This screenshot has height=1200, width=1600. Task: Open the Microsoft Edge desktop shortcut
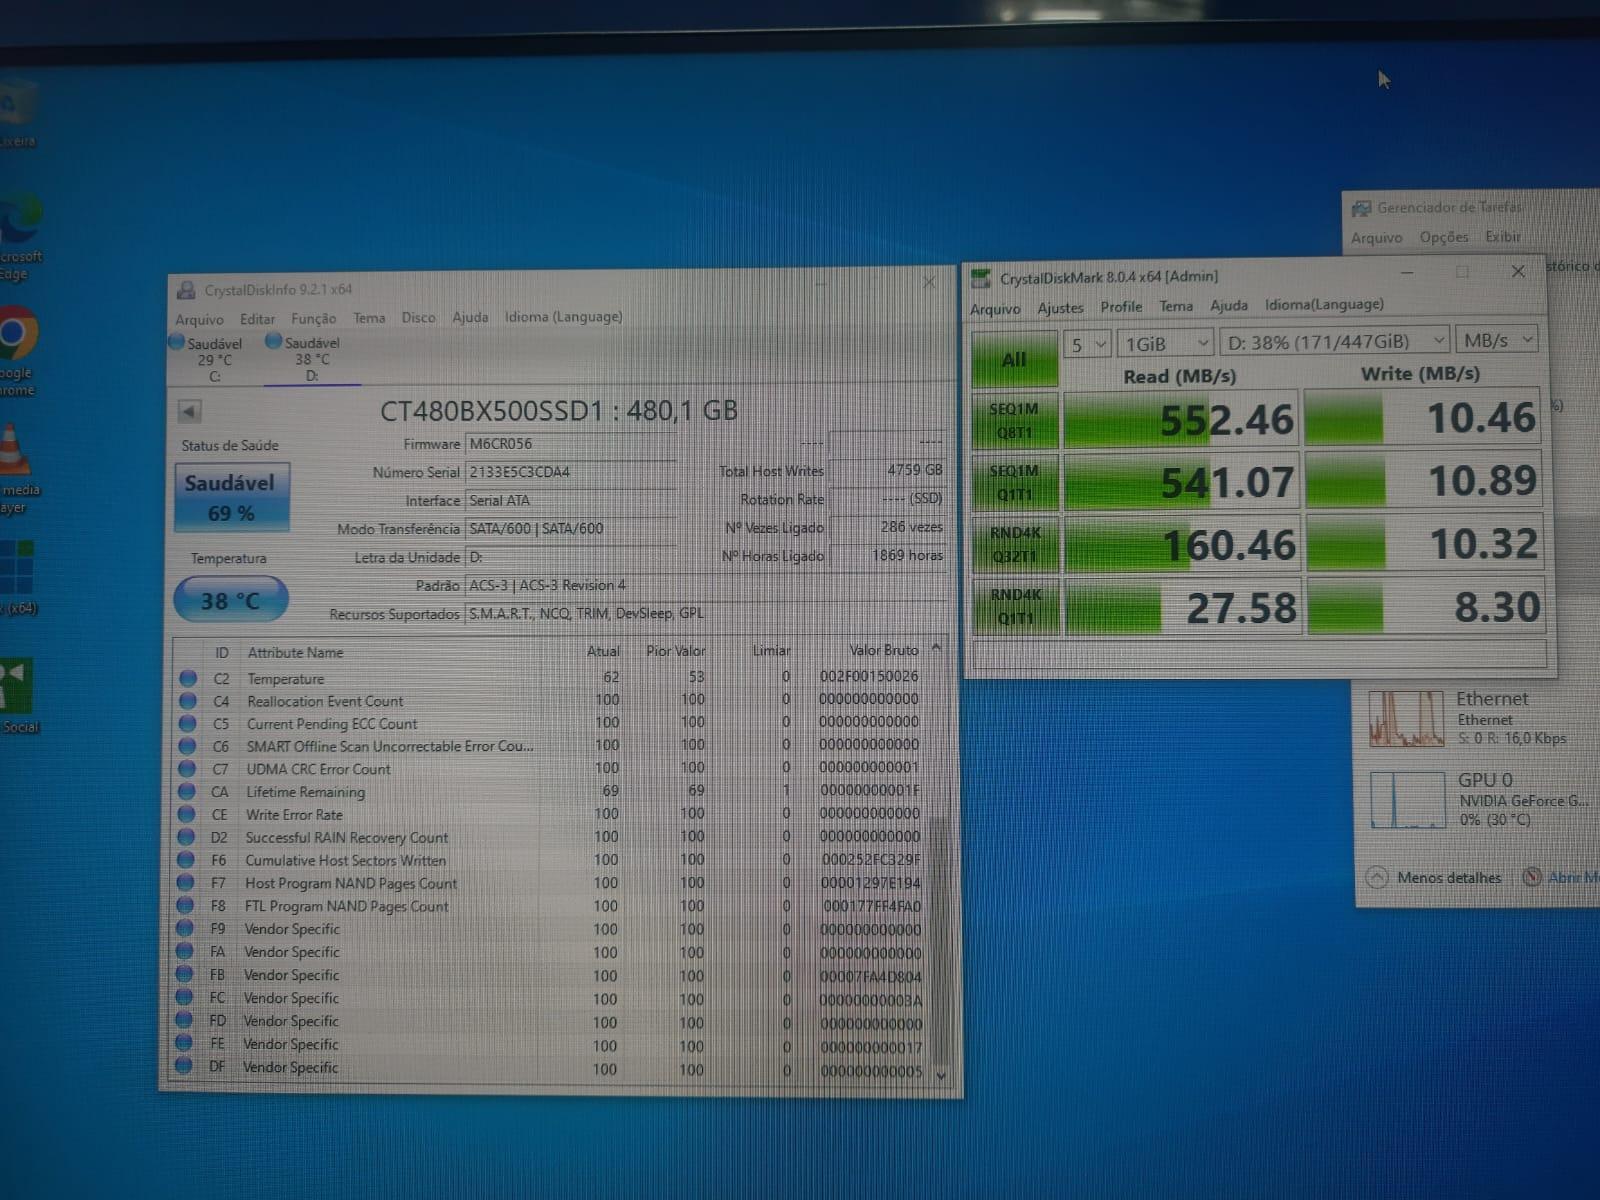tap(20, 235)
